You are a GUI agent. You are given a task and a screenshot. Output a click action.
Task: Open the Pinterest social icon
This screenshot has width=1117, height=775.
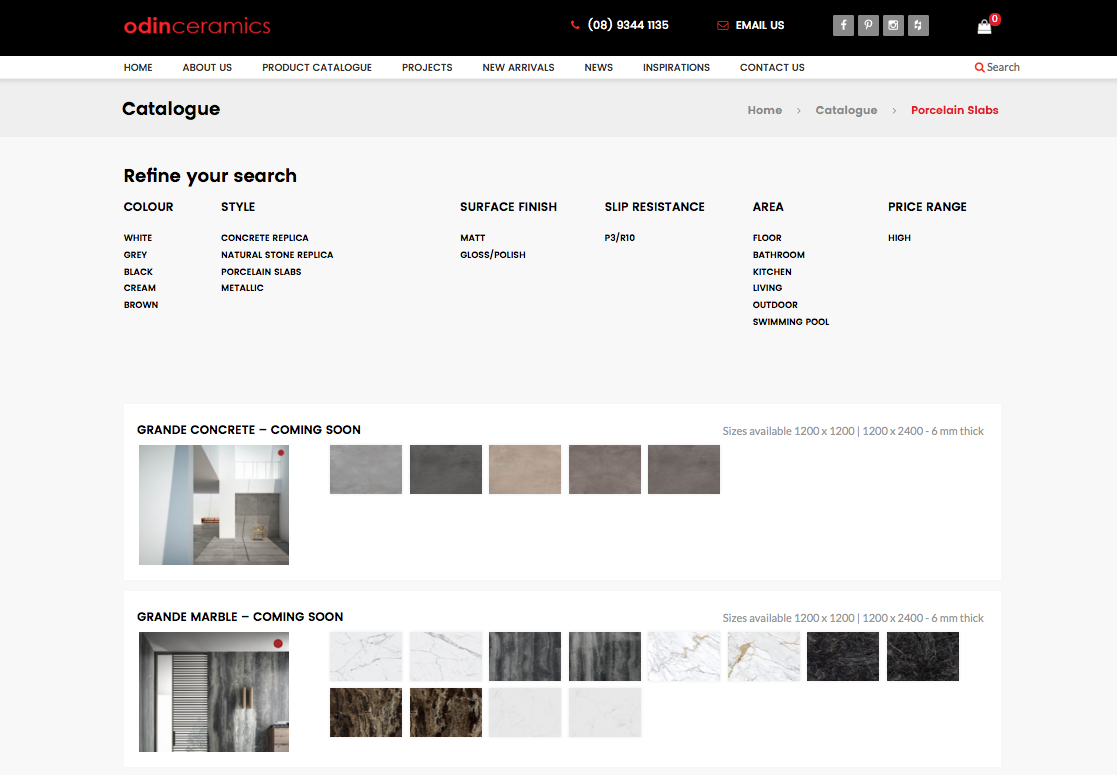(x=868, y=26)
